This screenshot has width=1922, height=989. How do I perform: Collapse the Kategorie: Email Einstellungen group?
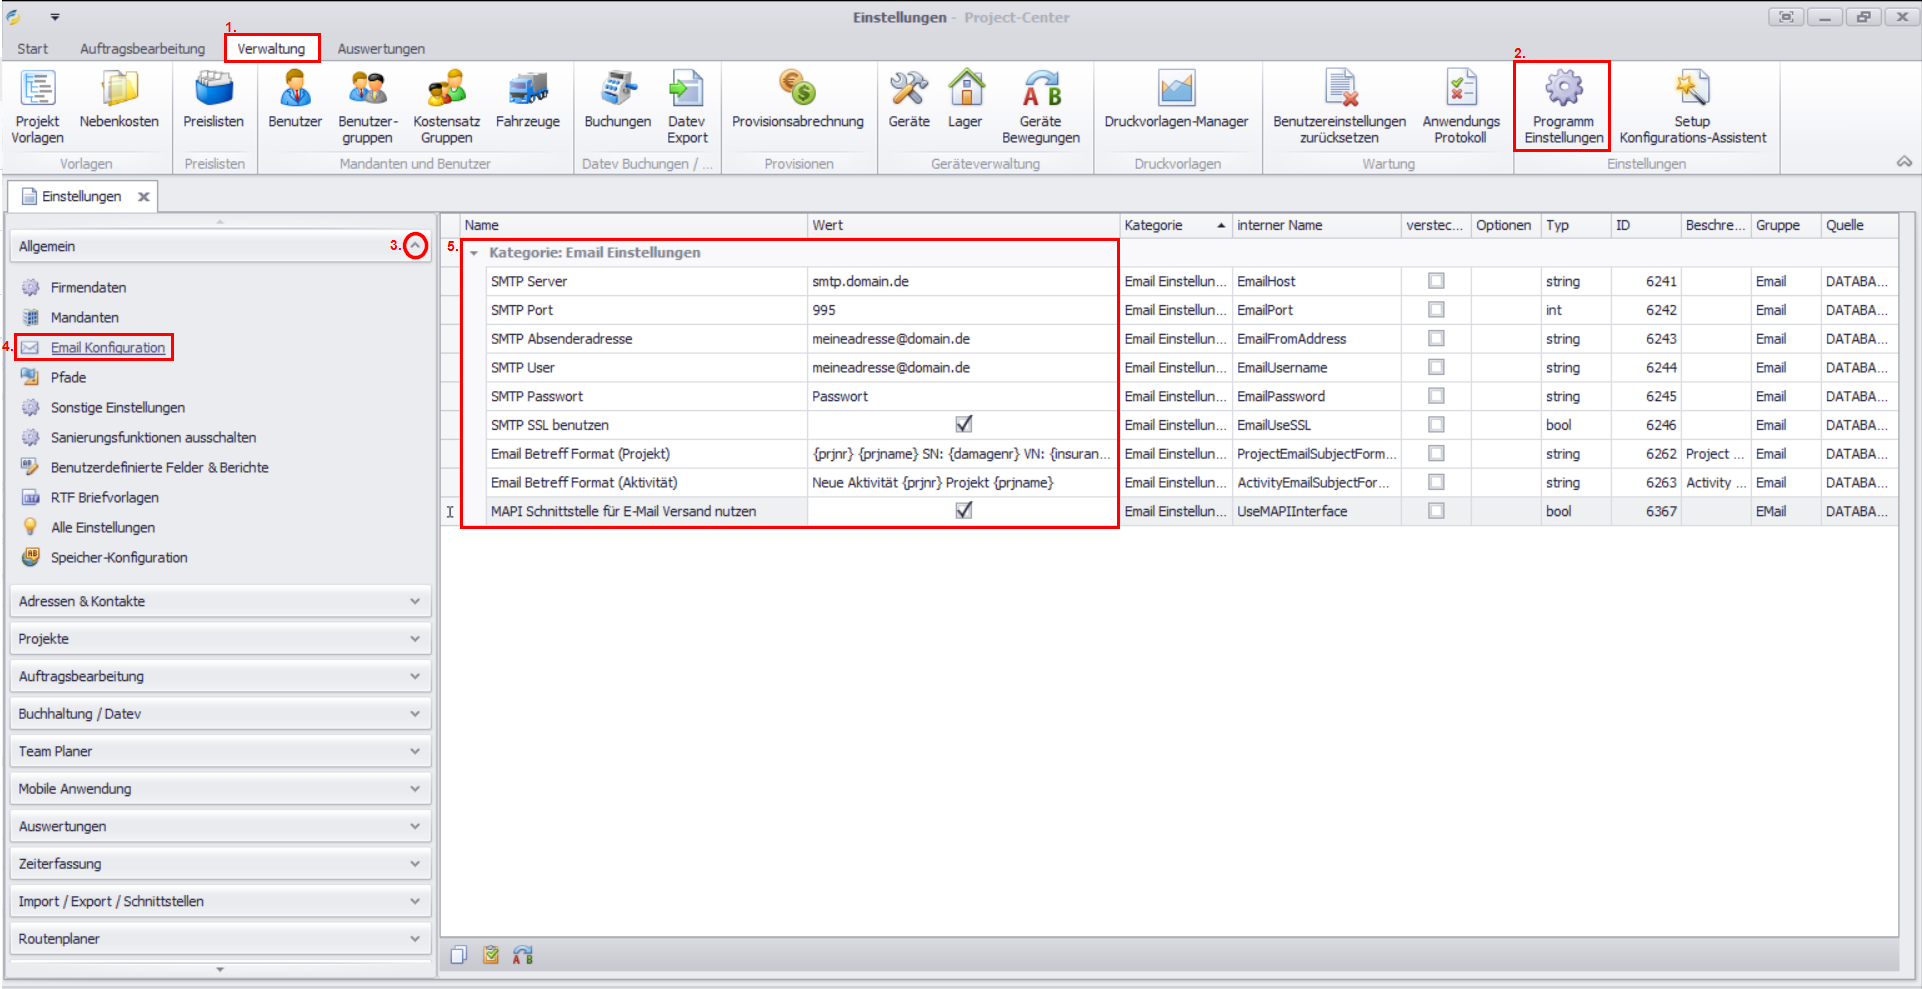[x=474, y=253]
